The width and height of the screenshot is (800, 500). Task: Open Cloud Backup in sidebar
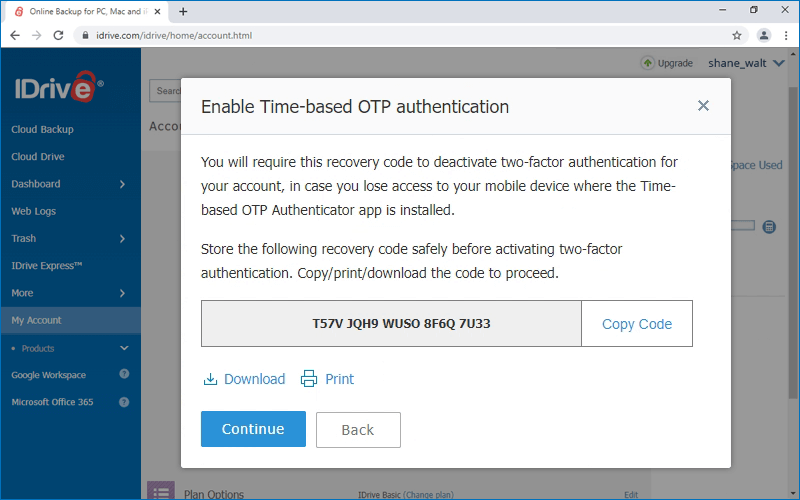(x=42, y=130)
